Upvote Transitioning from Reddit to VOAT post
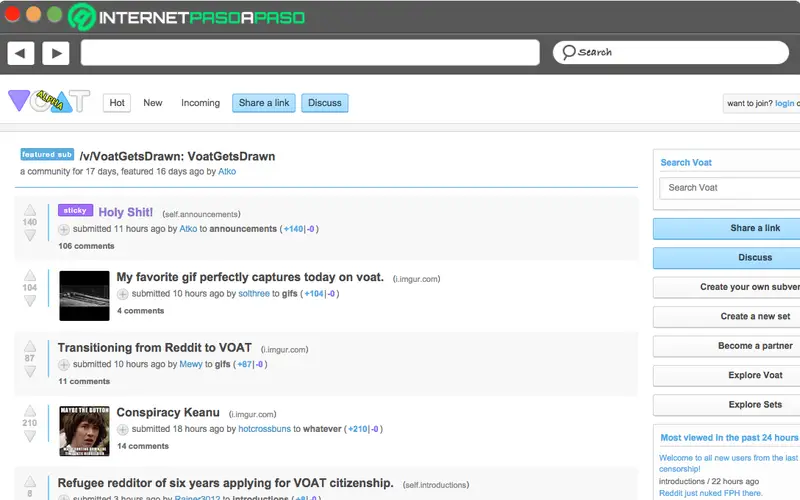800x500 pixels. coord(30,345)
